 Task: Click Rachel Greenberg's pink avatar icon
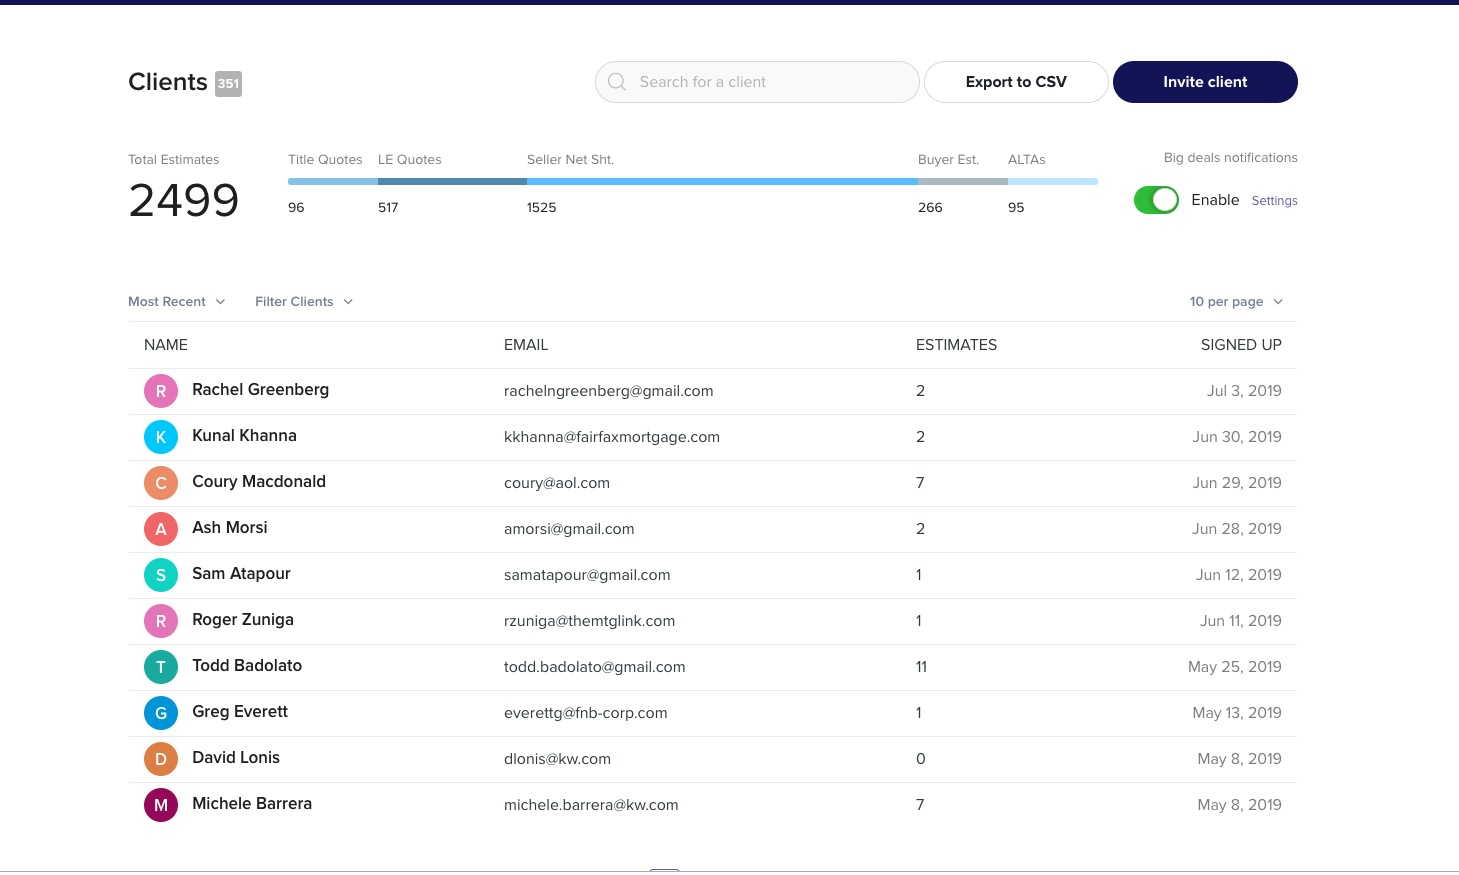pos(161,391)
